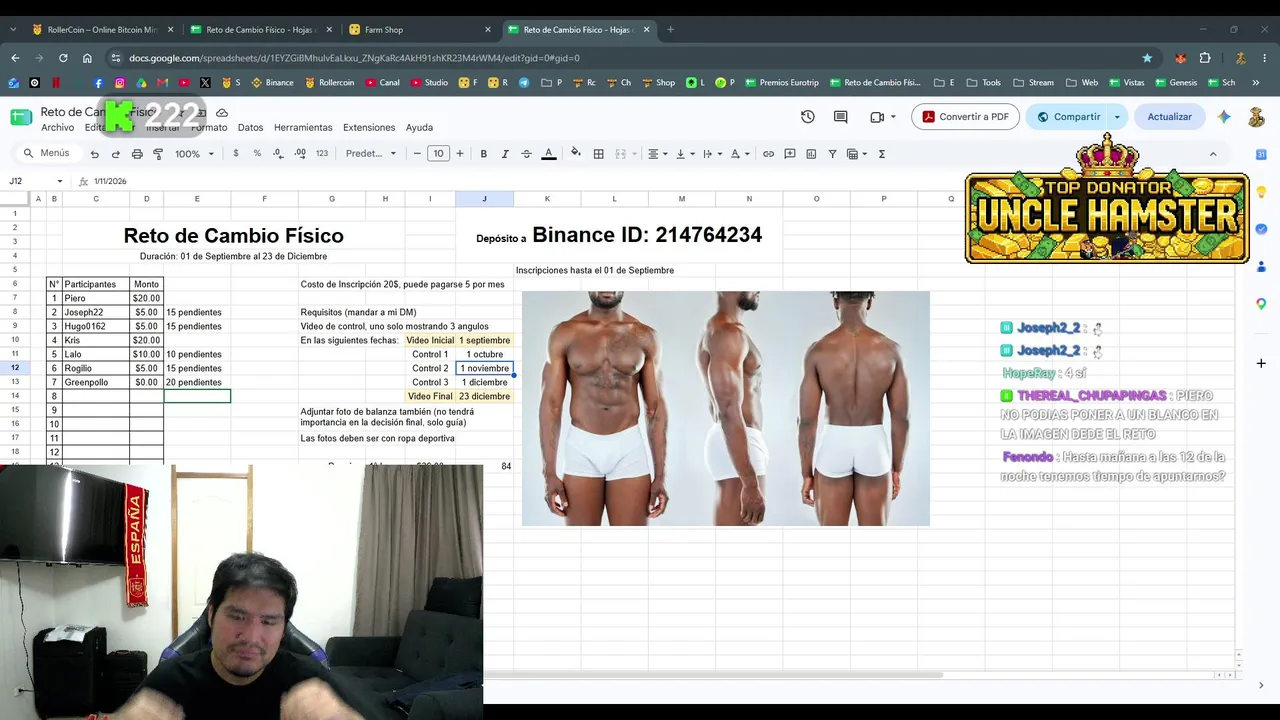
Task: Open the Ayuda menu
Action: tap(419, 128)
